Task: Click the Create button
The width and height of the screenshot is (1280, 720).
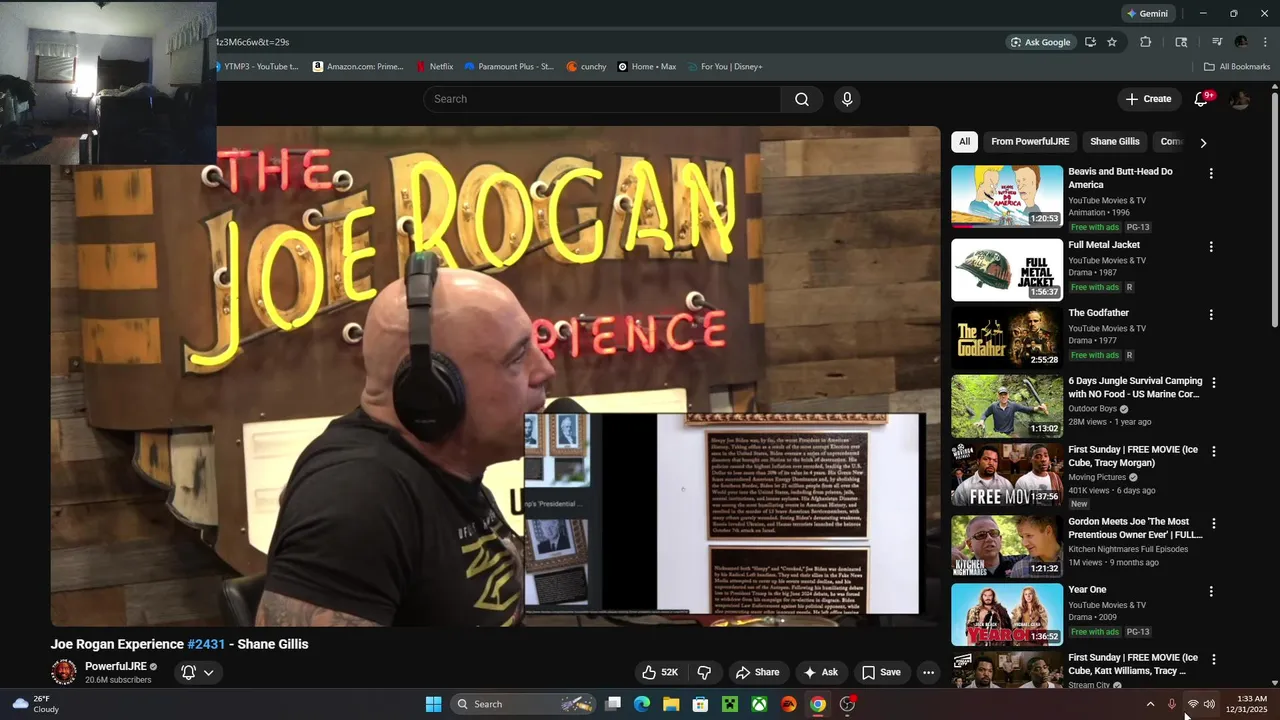Action: (1148, 99)
